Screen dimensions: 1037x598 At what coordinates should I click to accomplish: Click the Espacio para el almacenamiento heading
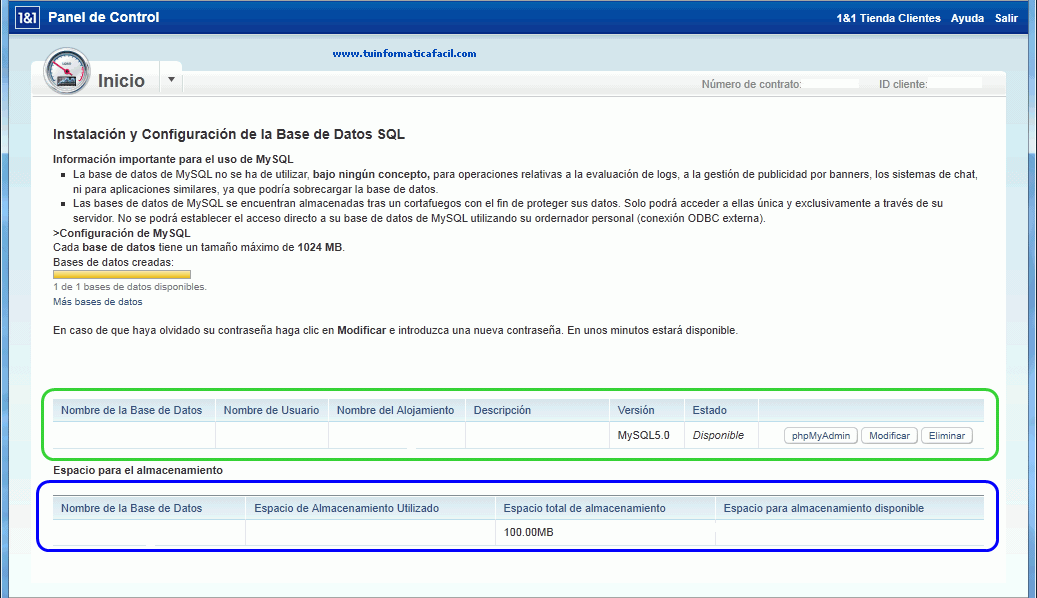pyautogui.click(x=138, y=470)
